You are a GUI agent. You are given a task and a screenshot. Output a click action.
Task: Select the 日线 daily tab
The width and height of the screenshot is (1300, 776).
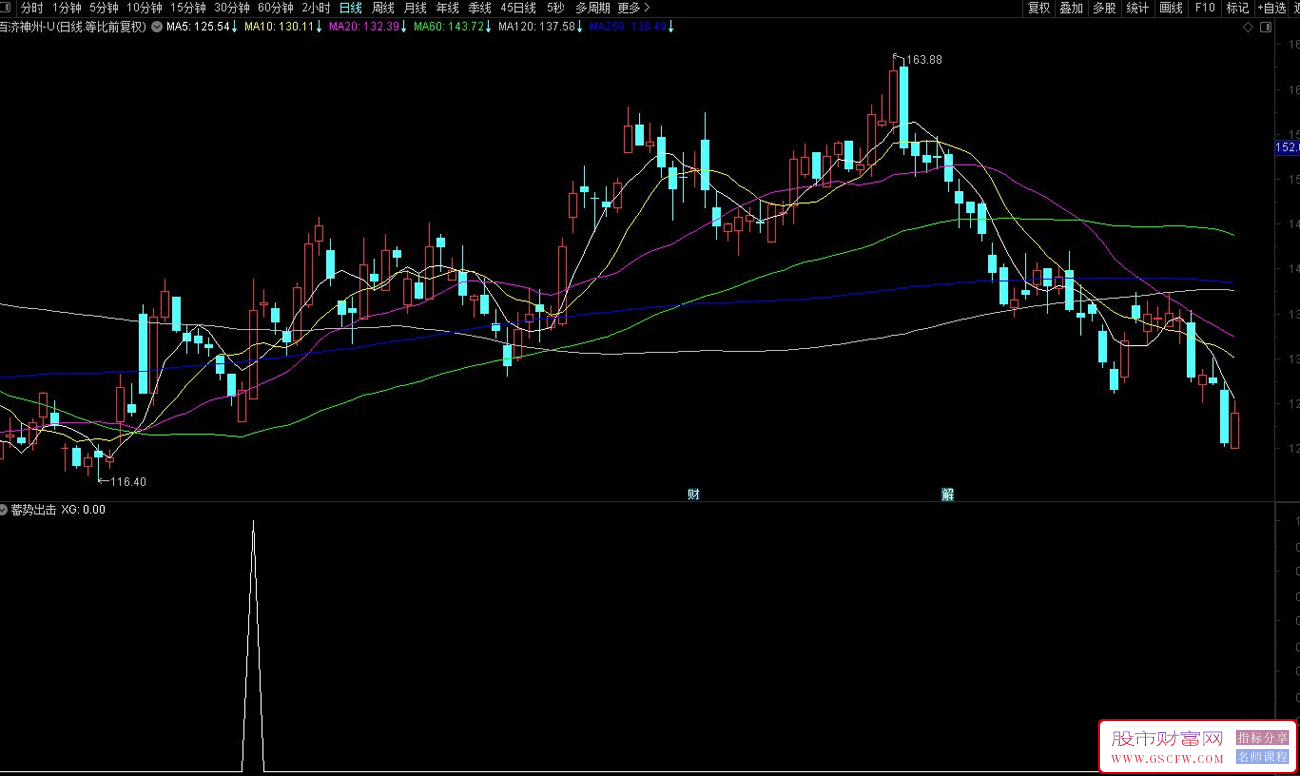[351, 8]
